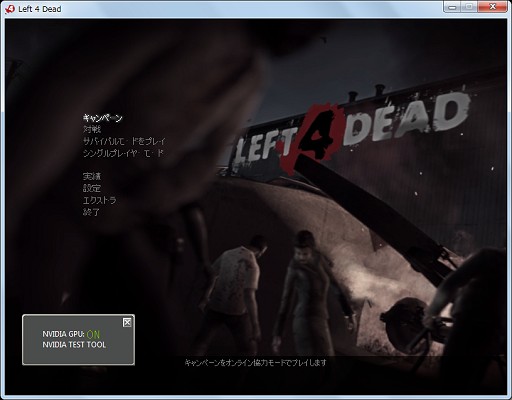512x400 pixels.
Task: Open the 設定 settings menu
Action: 92,188
